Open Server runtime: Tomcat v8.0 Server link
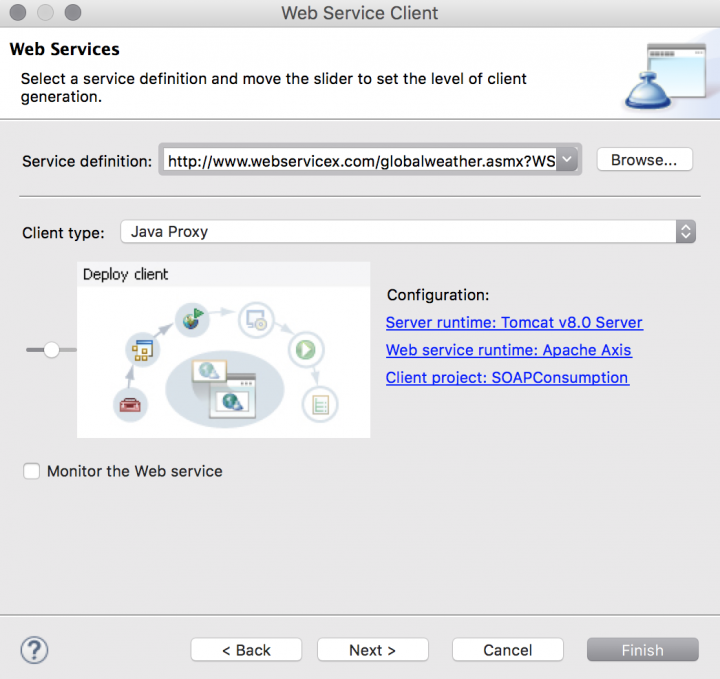This screenshot has width=720, height=679. (514, 323)
